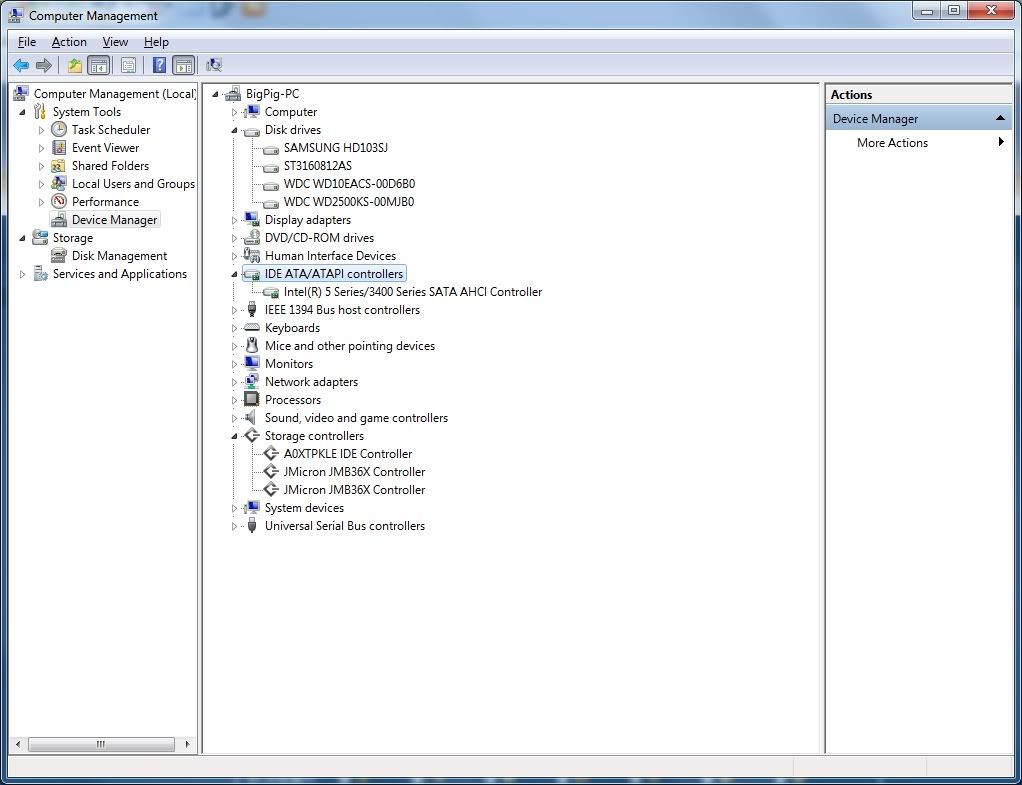Click the Services and Applications icon
The height and width of the screenshot is (785, 1022).
click(40, 274)
